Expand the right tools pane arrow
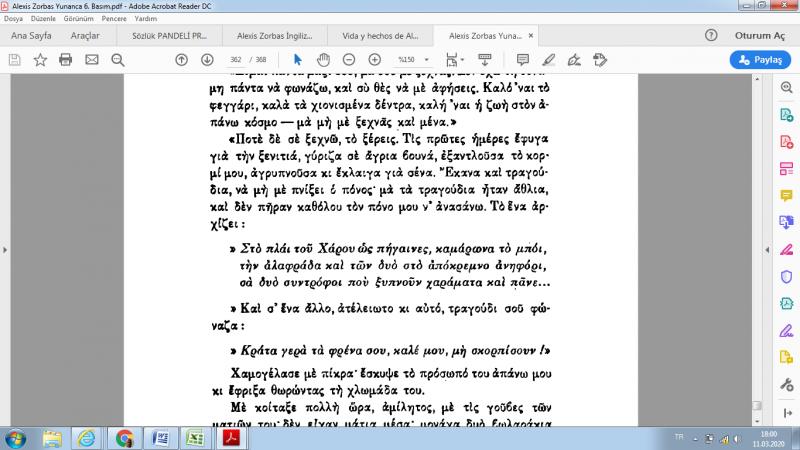 coord(787,413)
